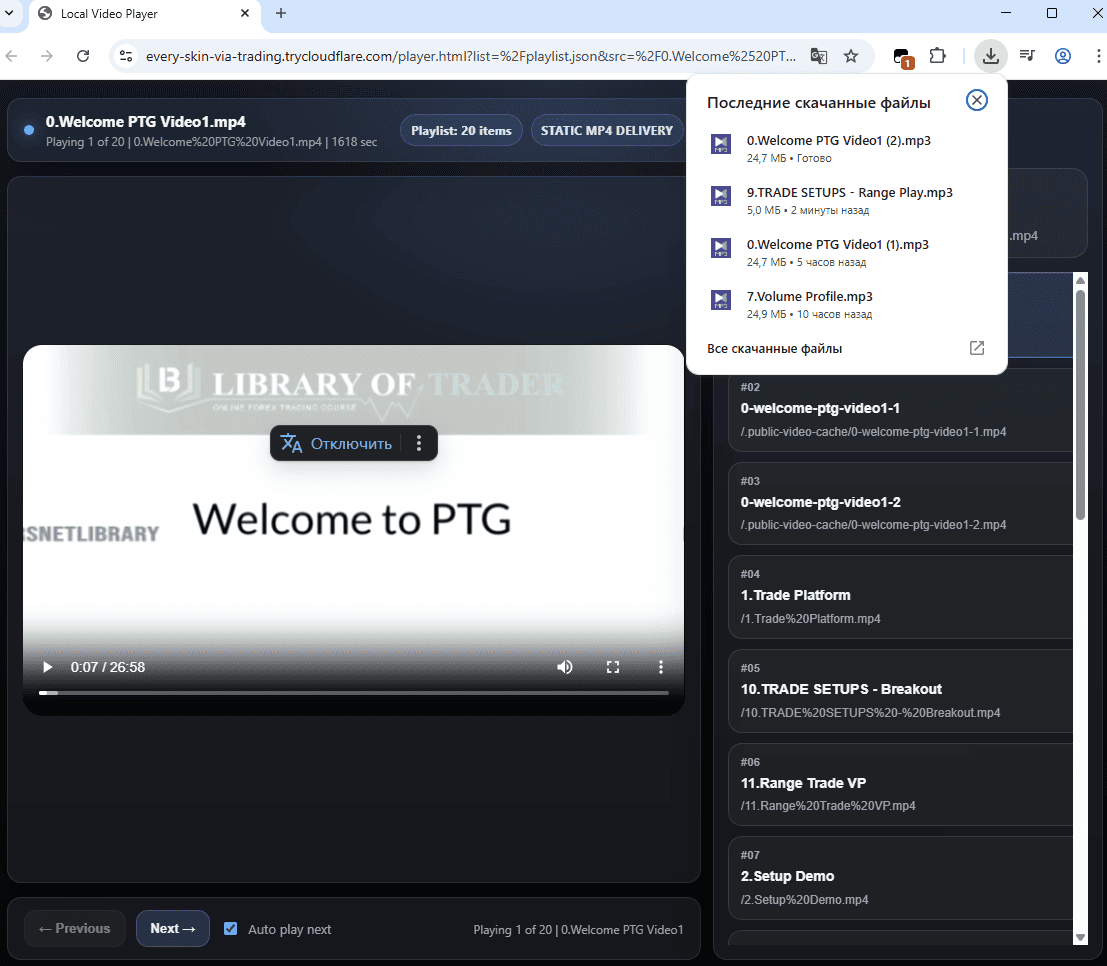Click the browser back arrow
Image resolution: width=1107 pixels, height=966 pixels.
point(11,56)
